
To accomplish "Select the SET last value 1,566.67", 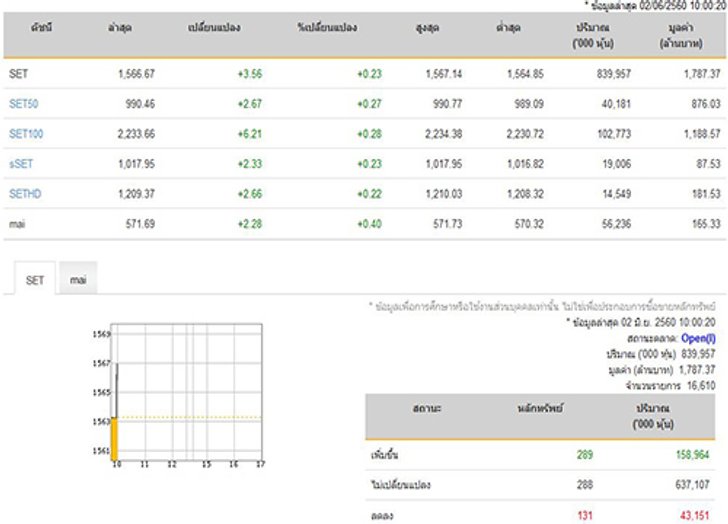I will point(136,73).
